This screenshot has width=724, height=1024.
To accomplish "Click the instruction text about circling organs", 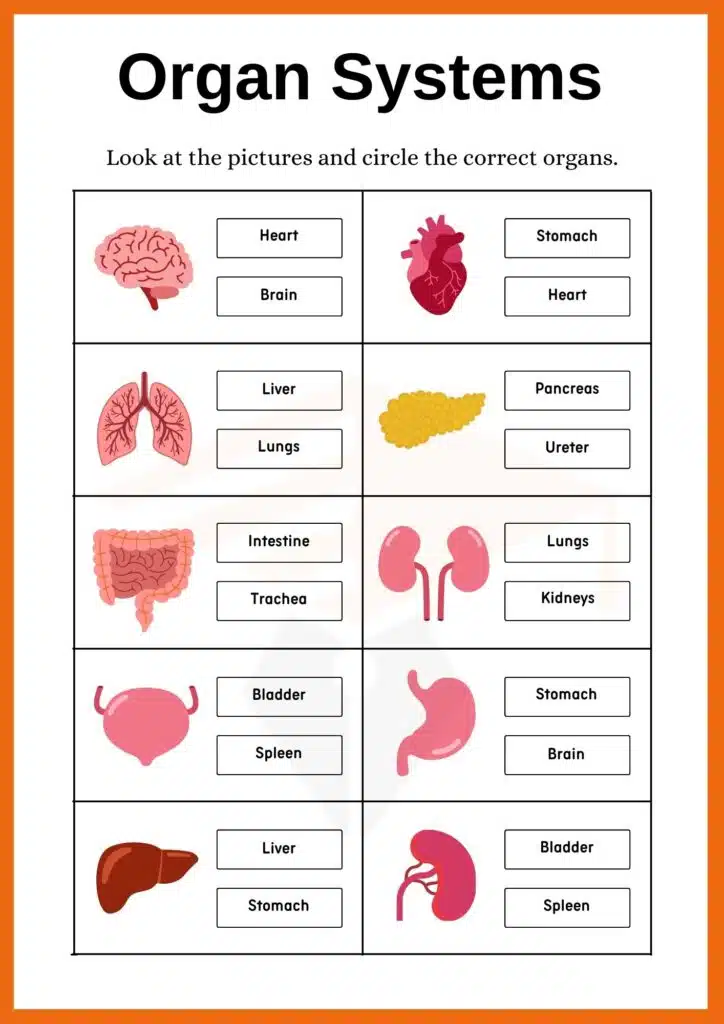I will (x=361, y=158).
